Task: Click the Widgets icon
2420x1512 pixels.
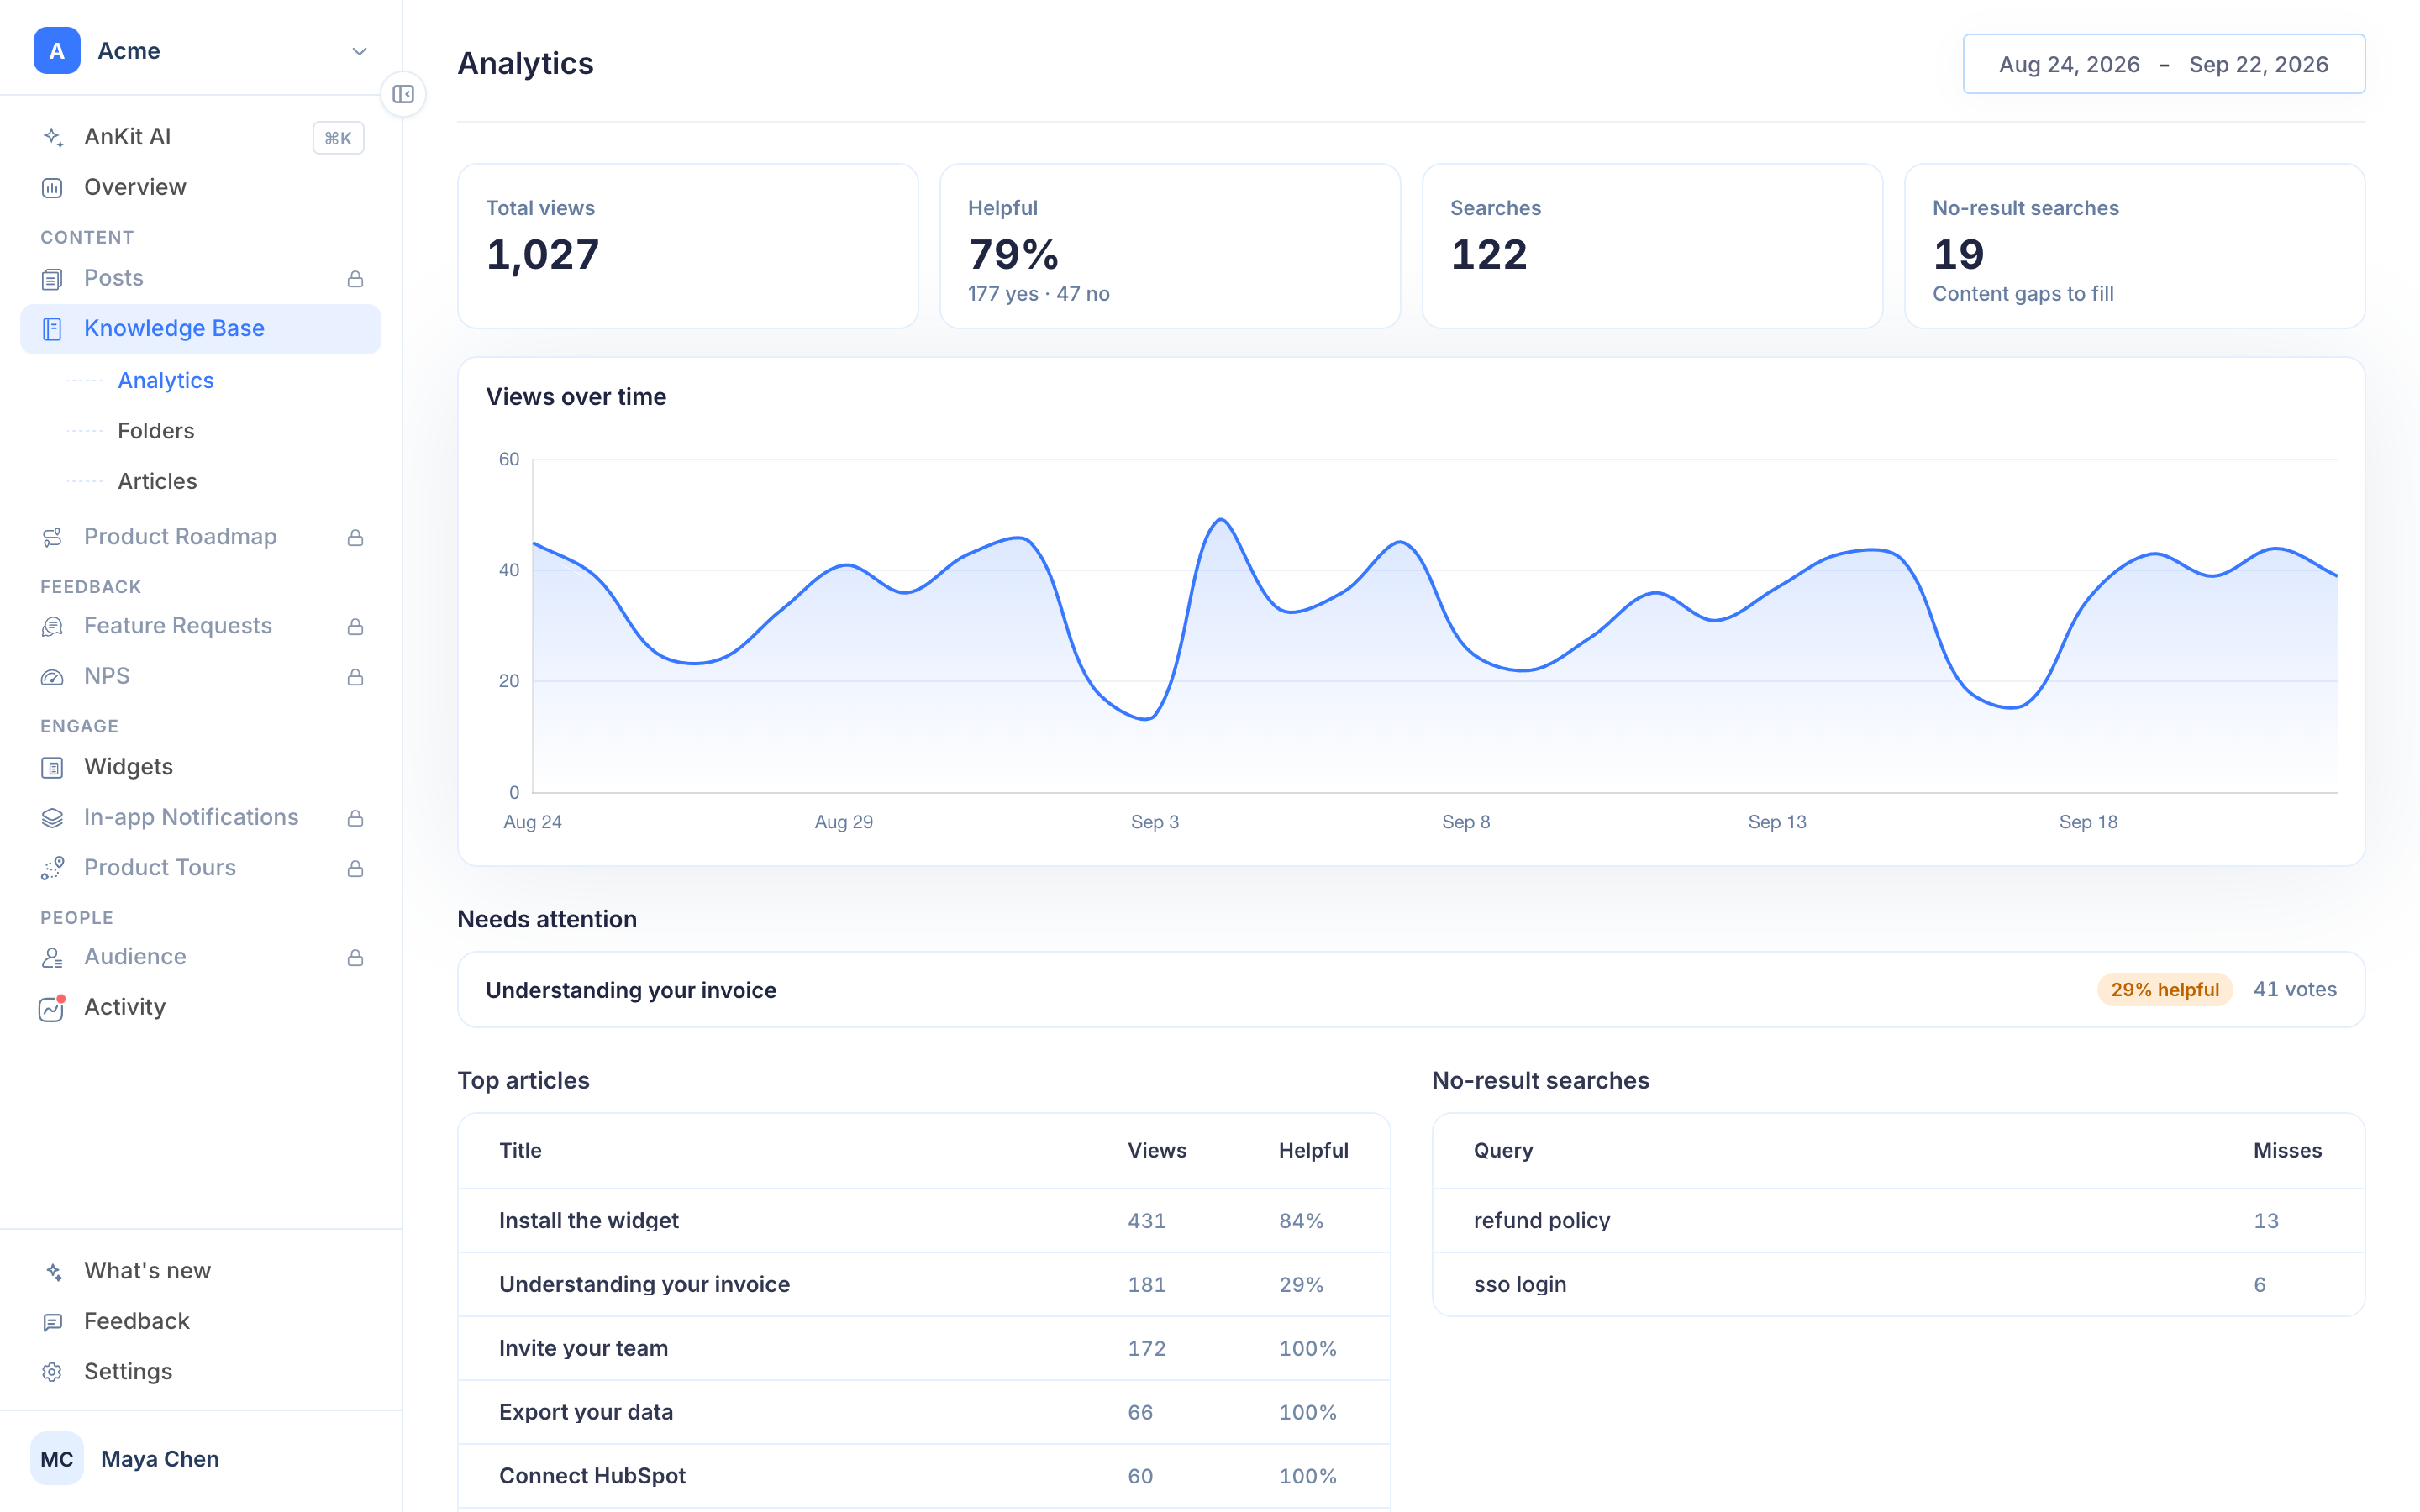Action: pyautogui.click(x=53, y=768)
